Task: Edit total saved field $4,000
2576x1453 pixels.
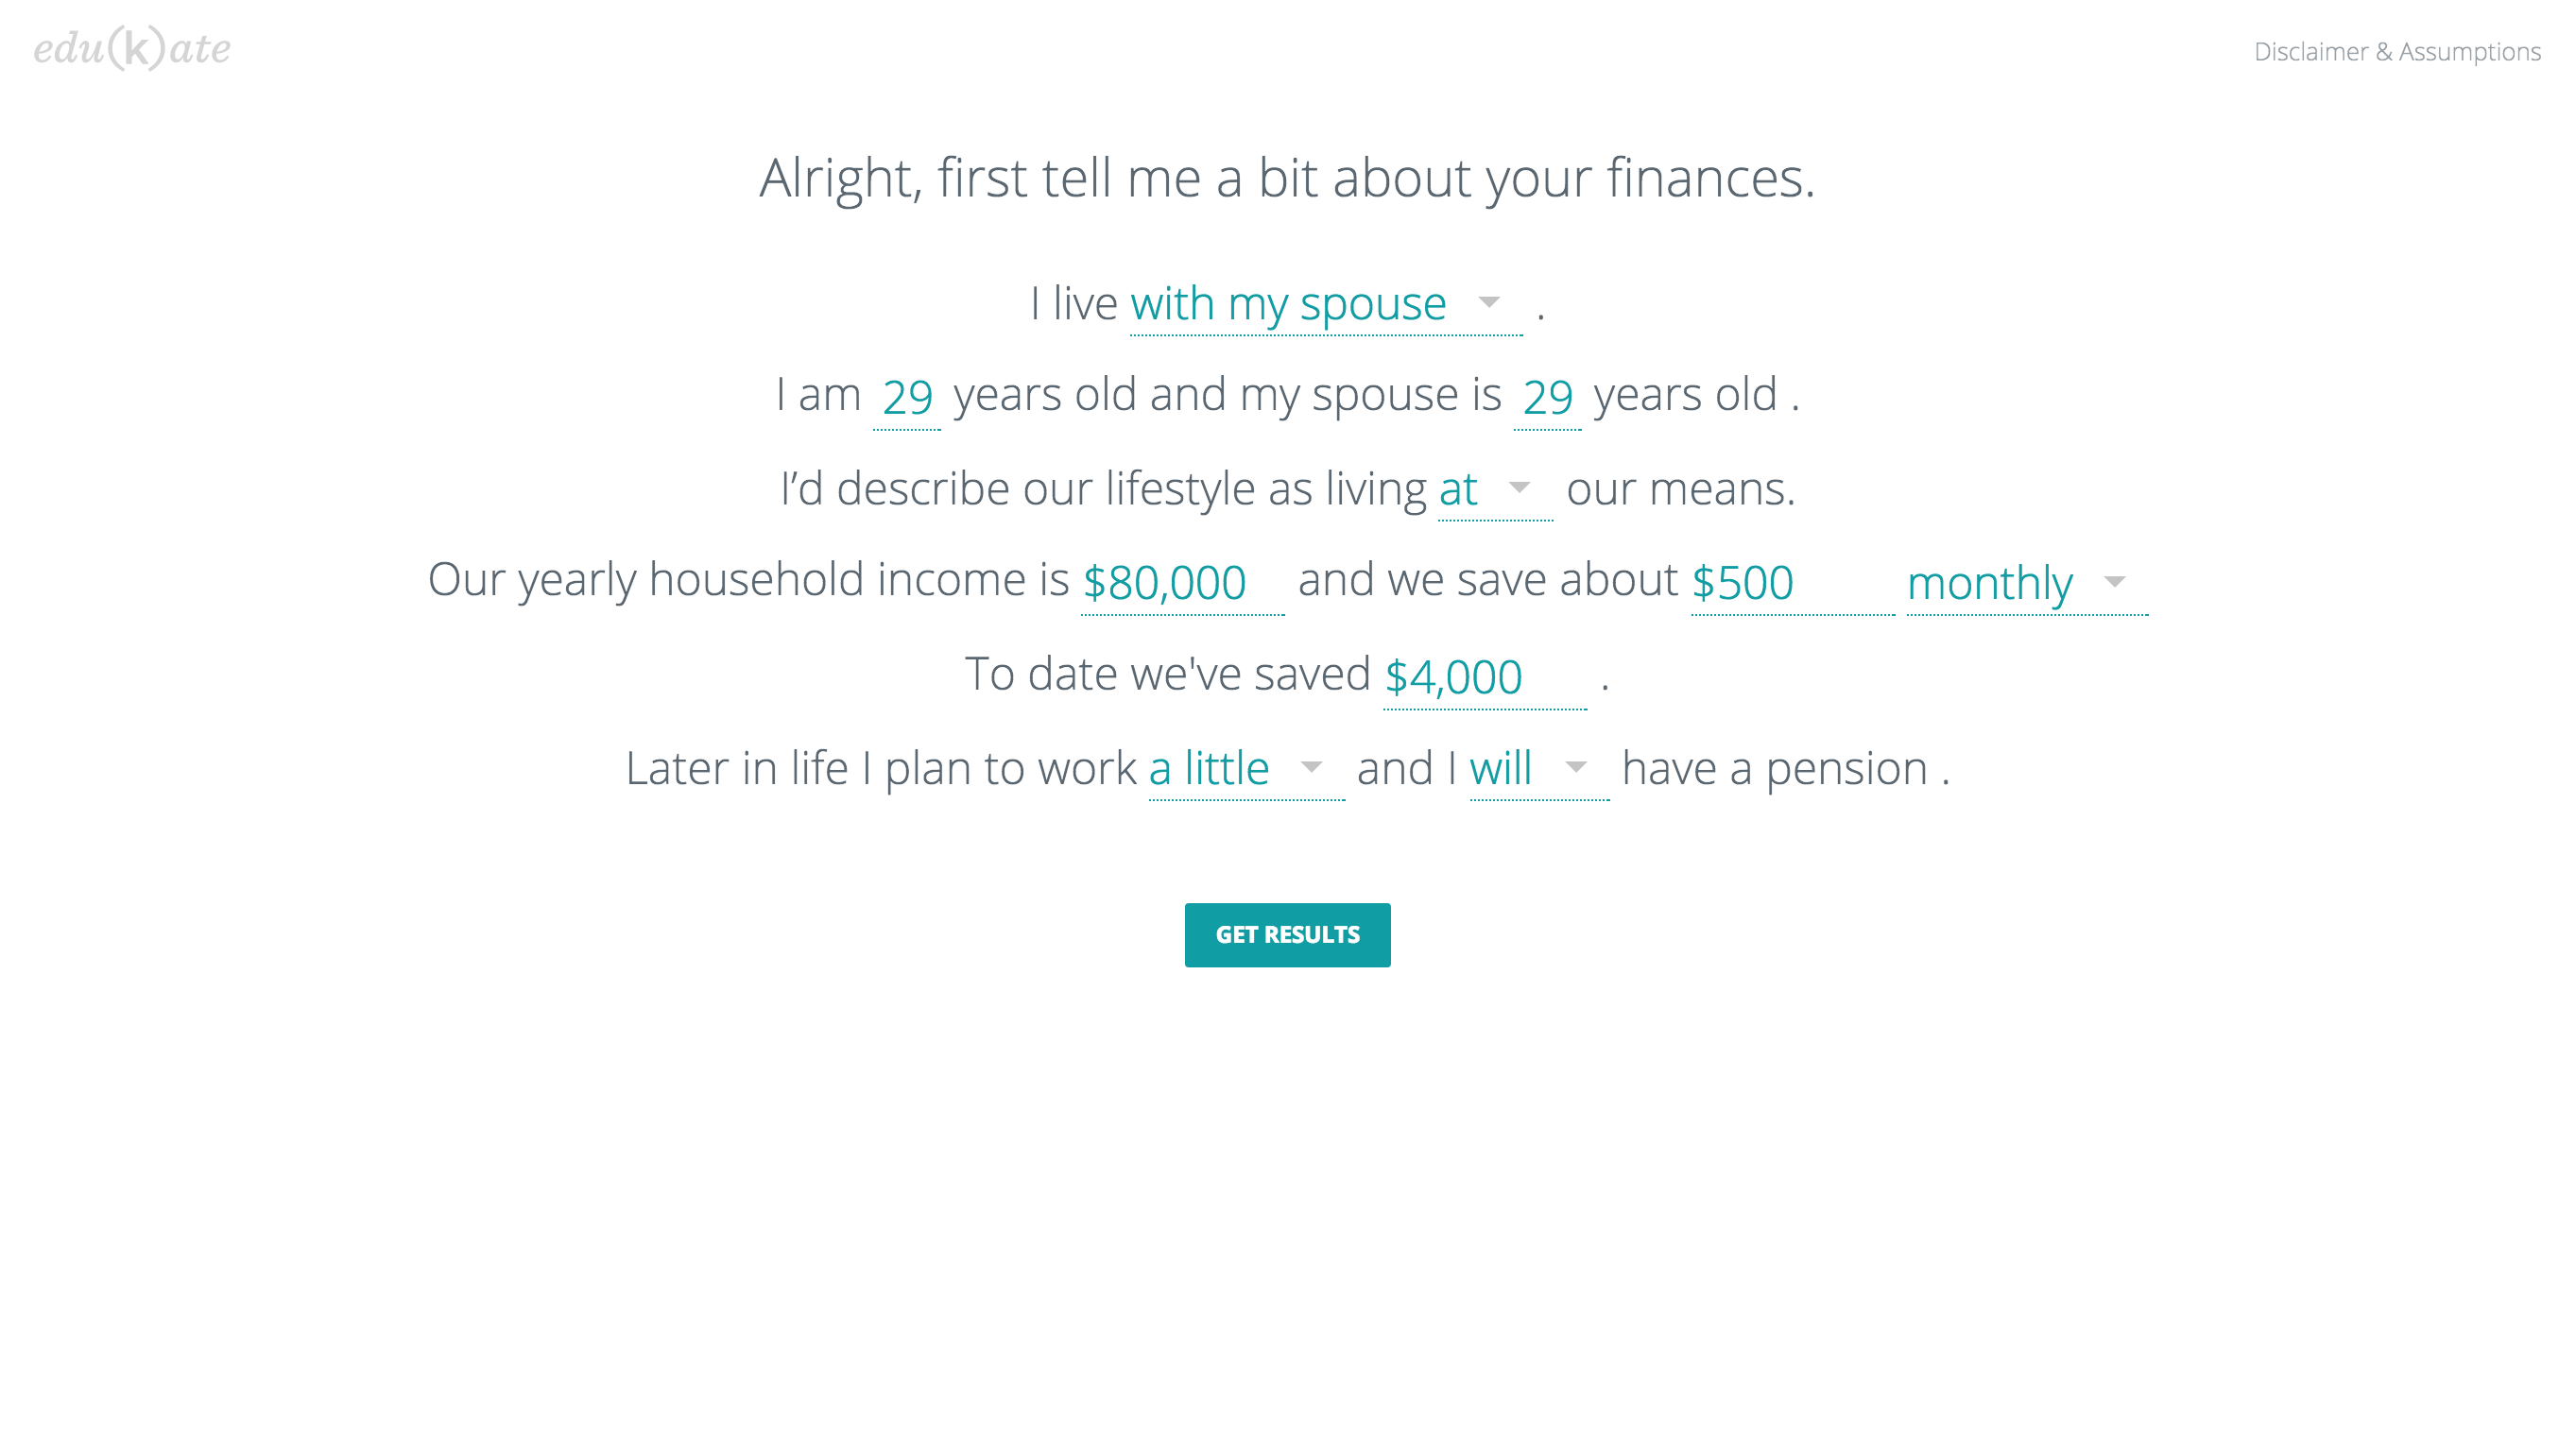Action: click(x=1482, y=677)
